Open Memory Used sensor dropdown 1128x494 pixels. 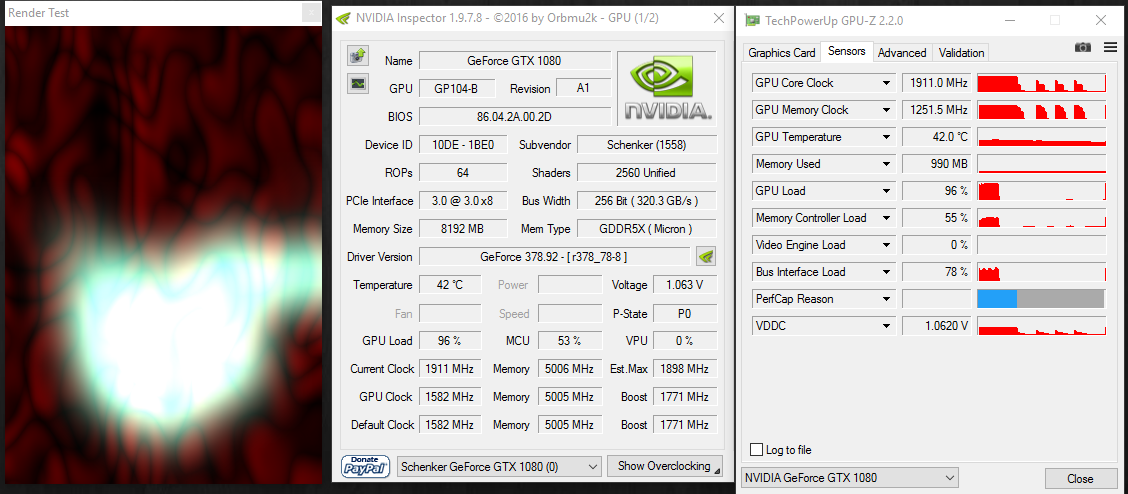(887, 164)
